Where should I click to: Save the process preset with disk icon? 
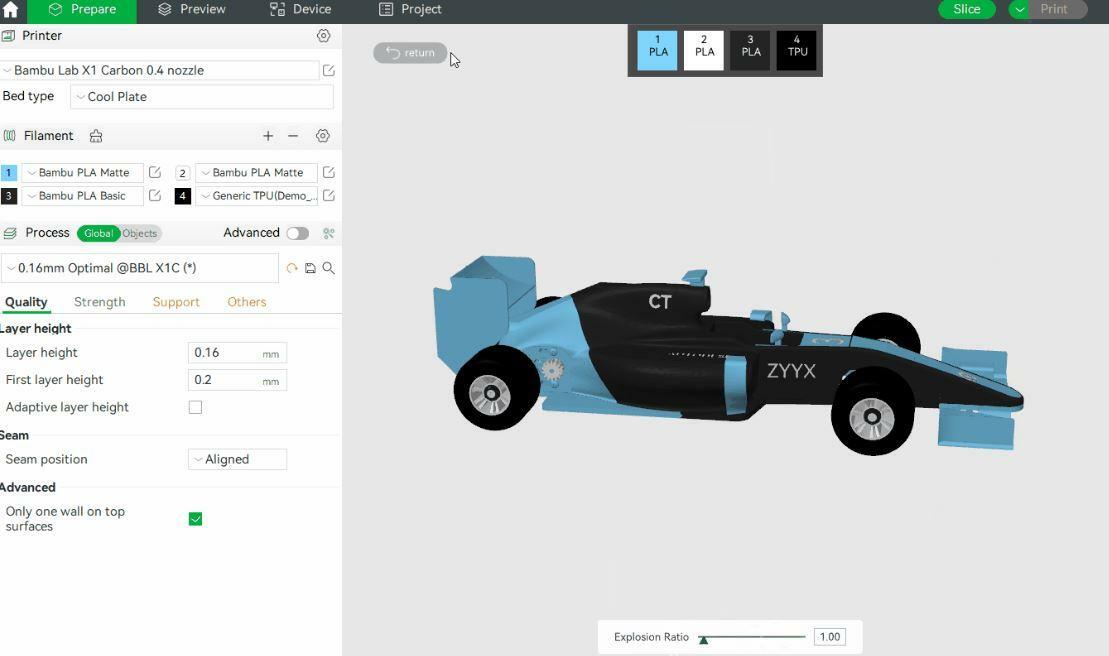coord(310,268)
